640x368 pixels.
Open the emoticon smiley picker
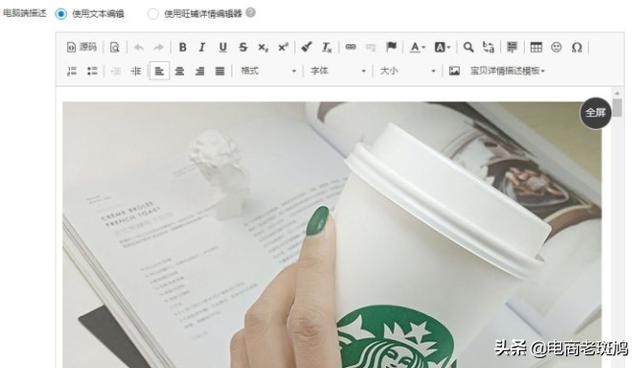[x=556, y=47]
